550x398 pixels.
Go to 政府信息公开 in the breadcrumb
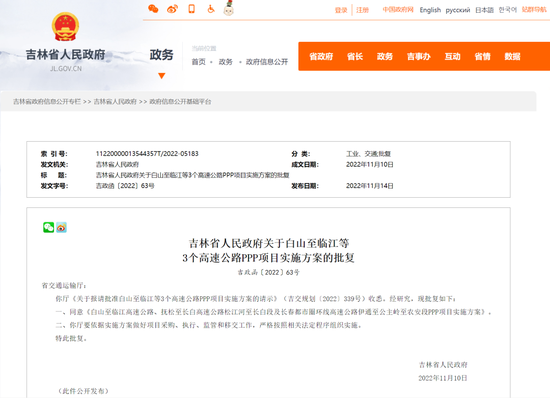[267, 62]
